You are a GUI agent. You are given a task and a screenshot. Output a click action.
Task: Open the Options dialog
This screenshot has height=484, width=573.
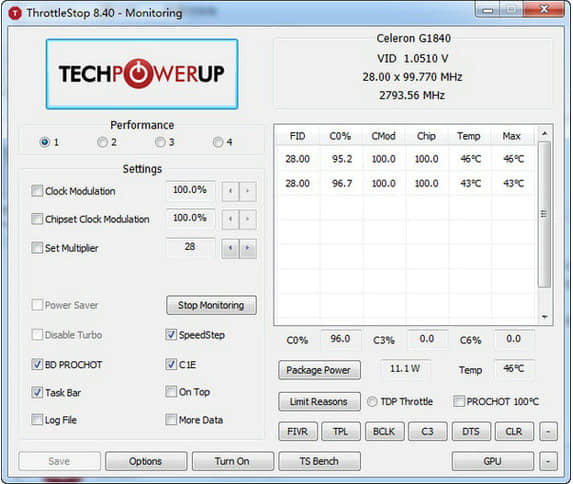point(146,461)
